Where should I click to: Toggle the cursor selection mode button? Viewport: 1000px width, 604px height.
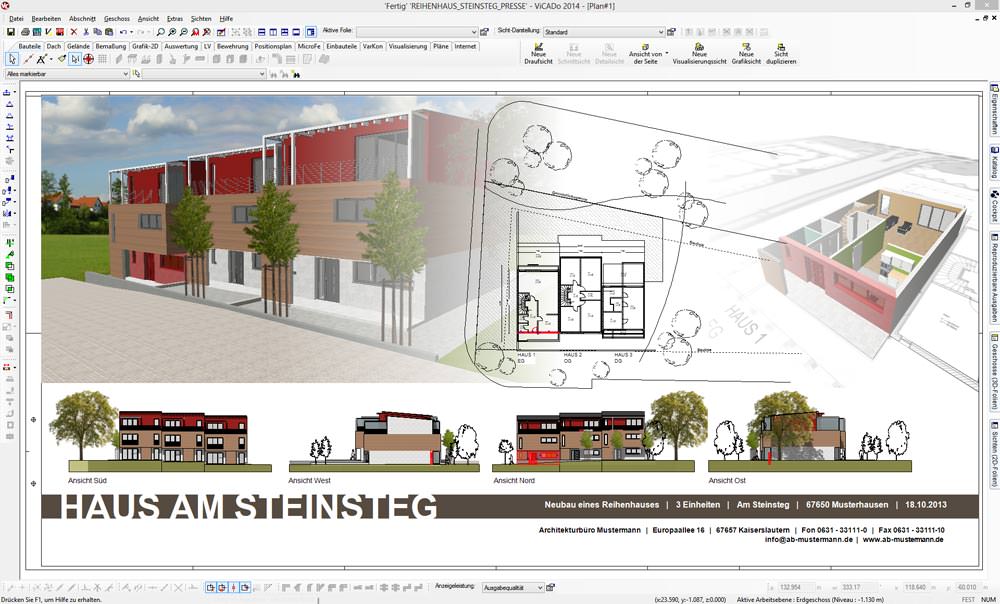coord(75,59)
